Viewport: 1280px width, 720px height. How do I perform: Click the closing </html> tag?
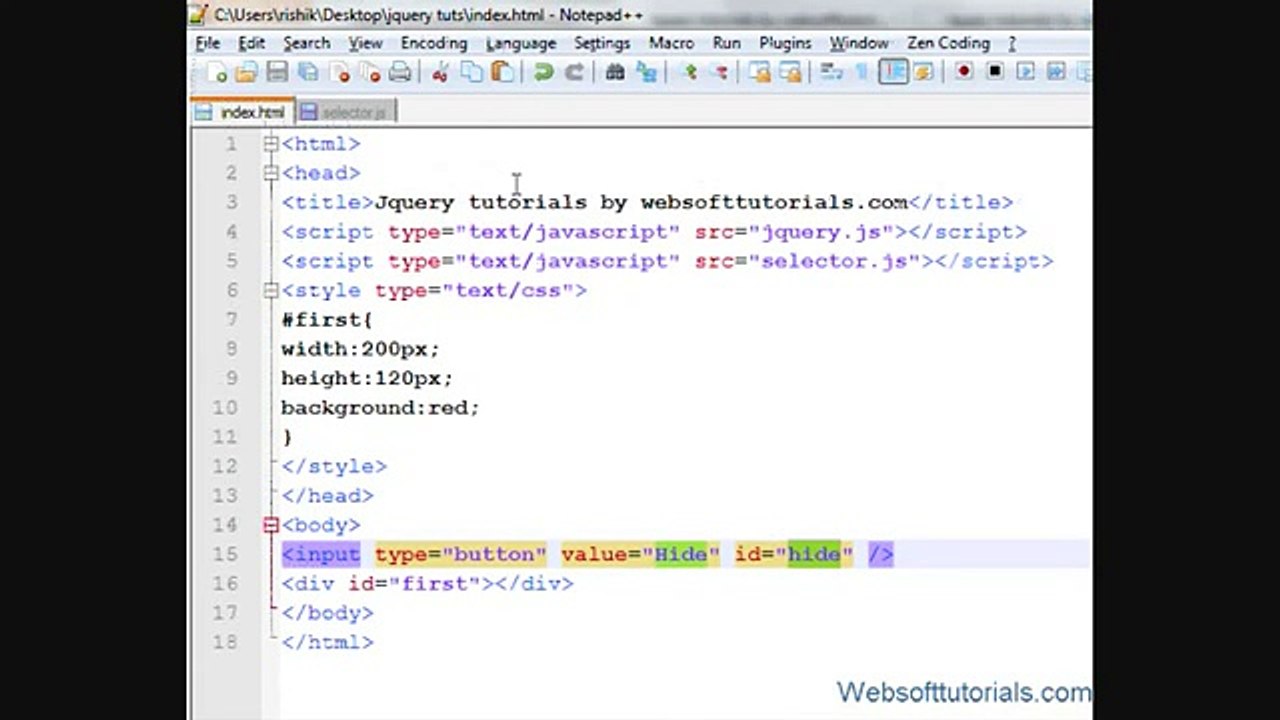coord(327,642)
